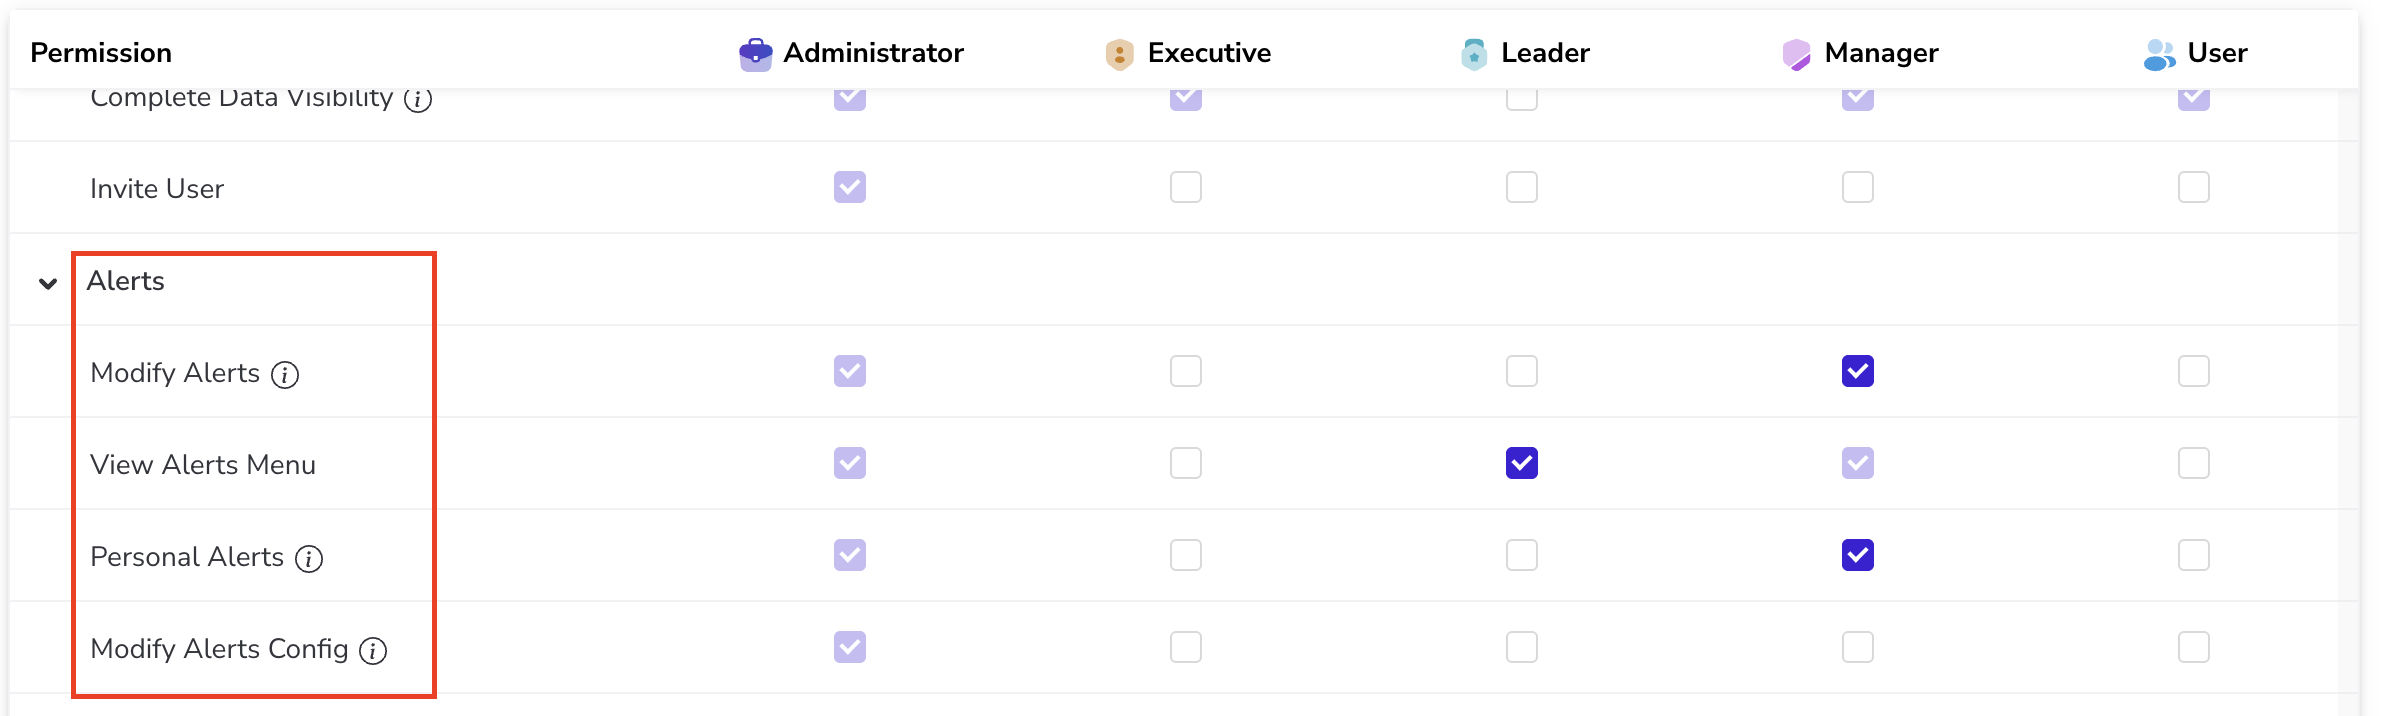This screenshot has height=716, width=2384.
Task: Click the Leader role icon
Action: (1473, 54)
